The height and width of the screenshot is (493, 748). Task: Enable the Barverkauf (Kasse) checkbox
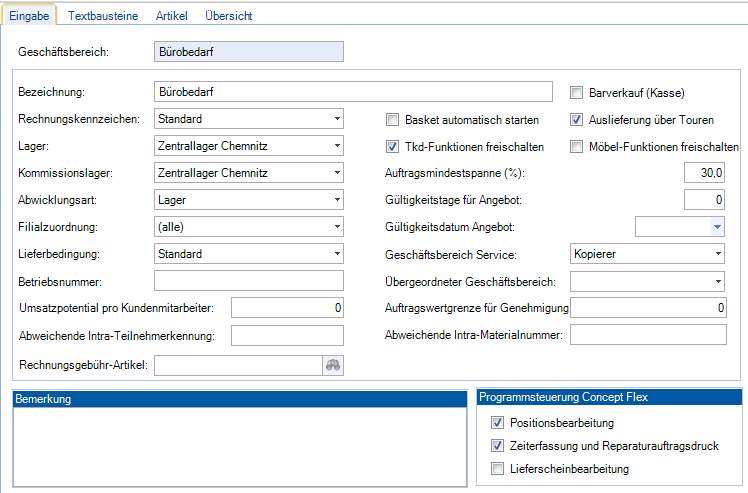577,93
